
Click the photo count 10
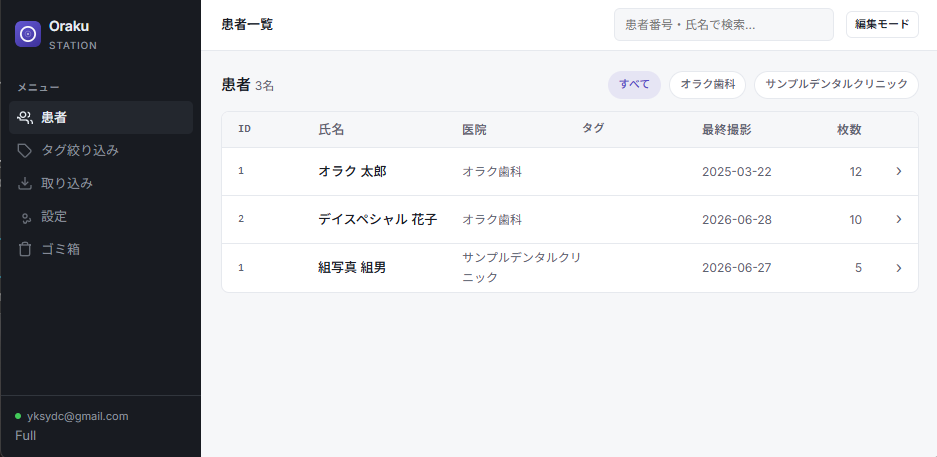(856, 220)
